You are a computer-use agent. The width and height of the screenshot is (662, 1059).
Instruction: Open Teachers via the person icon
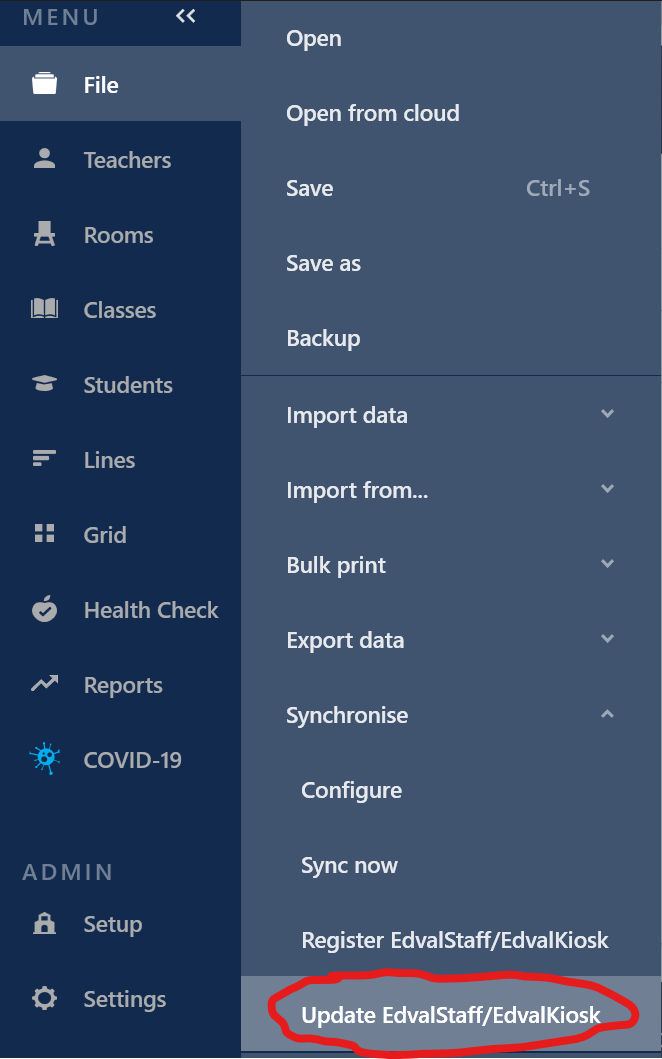pos(44,159)
